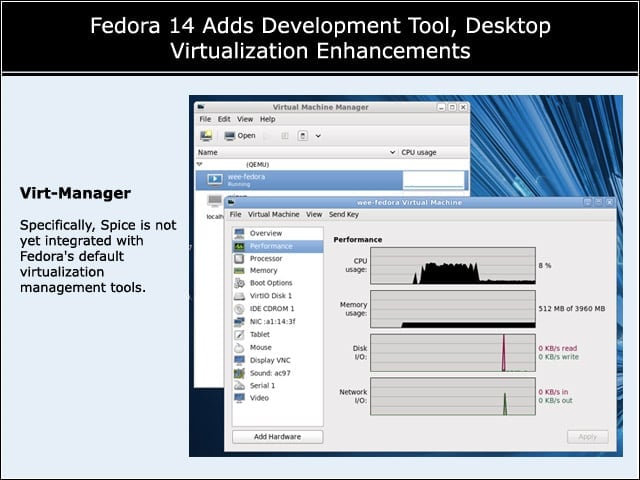This screenshot has height=480, width=640.
Task: Click the Open monitor icon in toolbar
Action: [x=230, y=136]
